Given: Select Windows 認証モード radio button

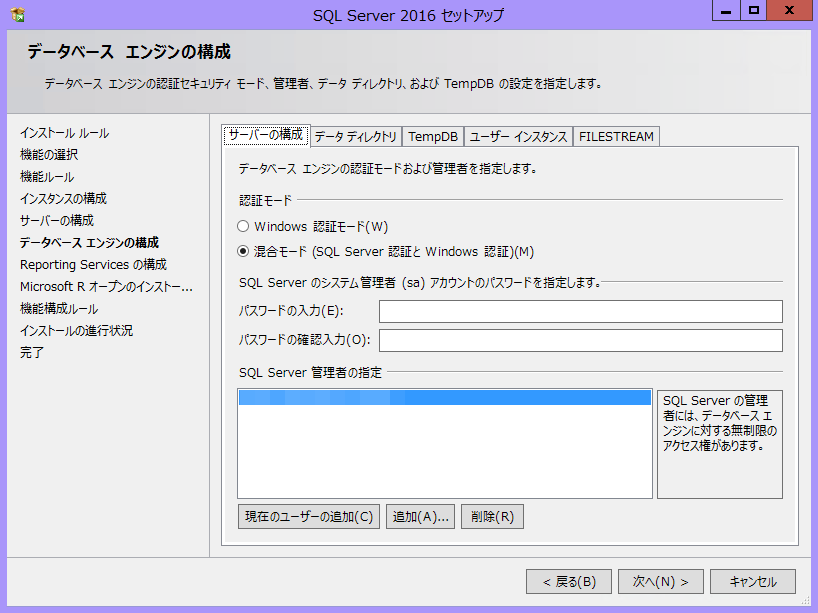Looking at the screenshot, I should (243, 227).
